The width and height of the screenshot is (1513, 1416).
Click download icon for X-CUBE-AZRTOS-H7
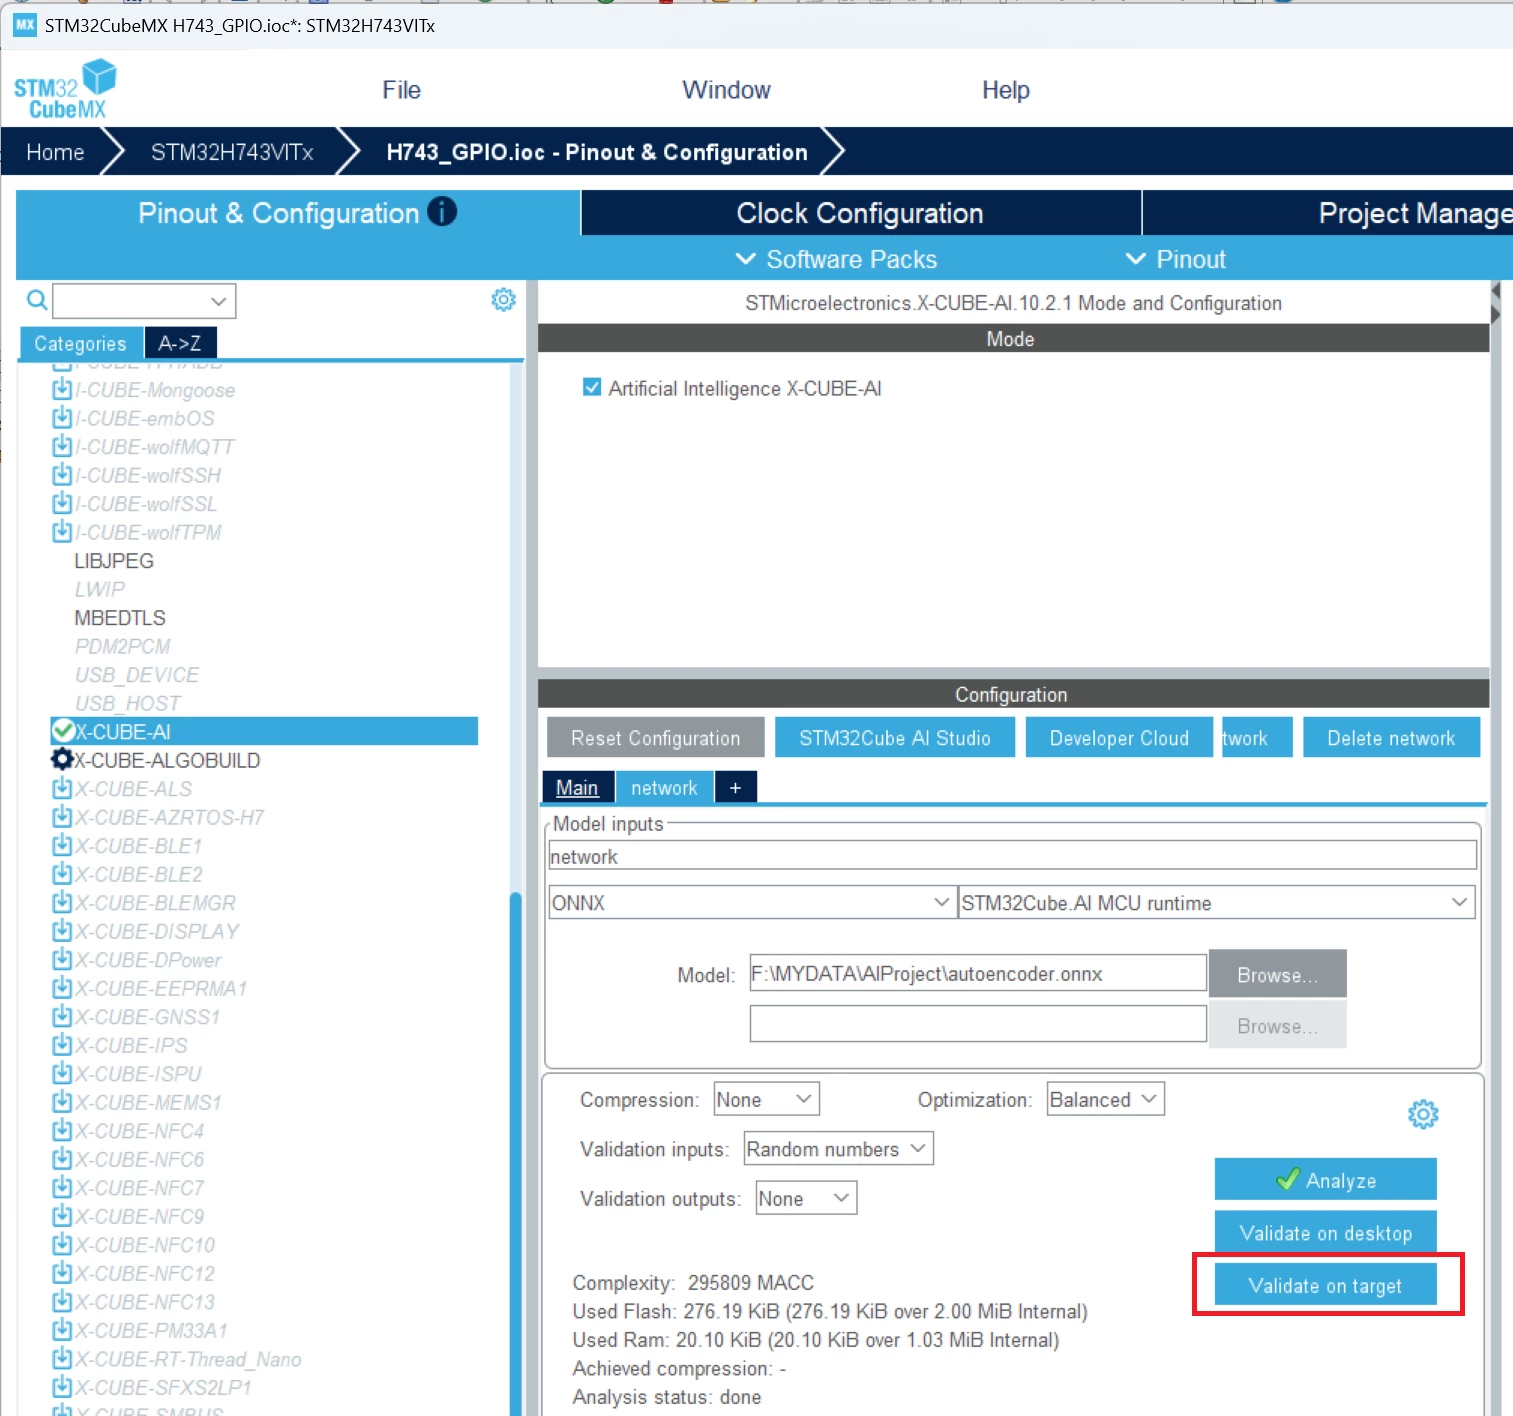pos(62,816)
